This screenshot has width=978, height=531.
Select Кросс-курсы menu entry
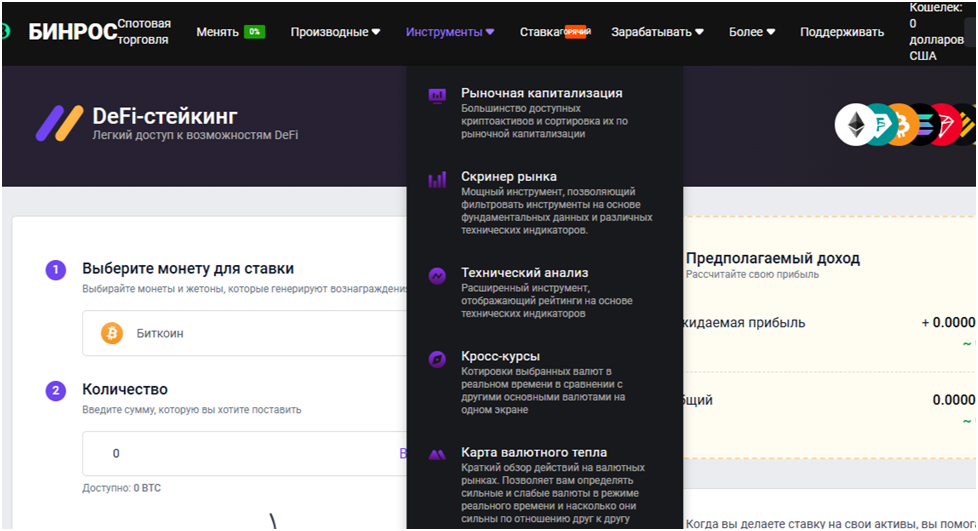coord(544,382)
